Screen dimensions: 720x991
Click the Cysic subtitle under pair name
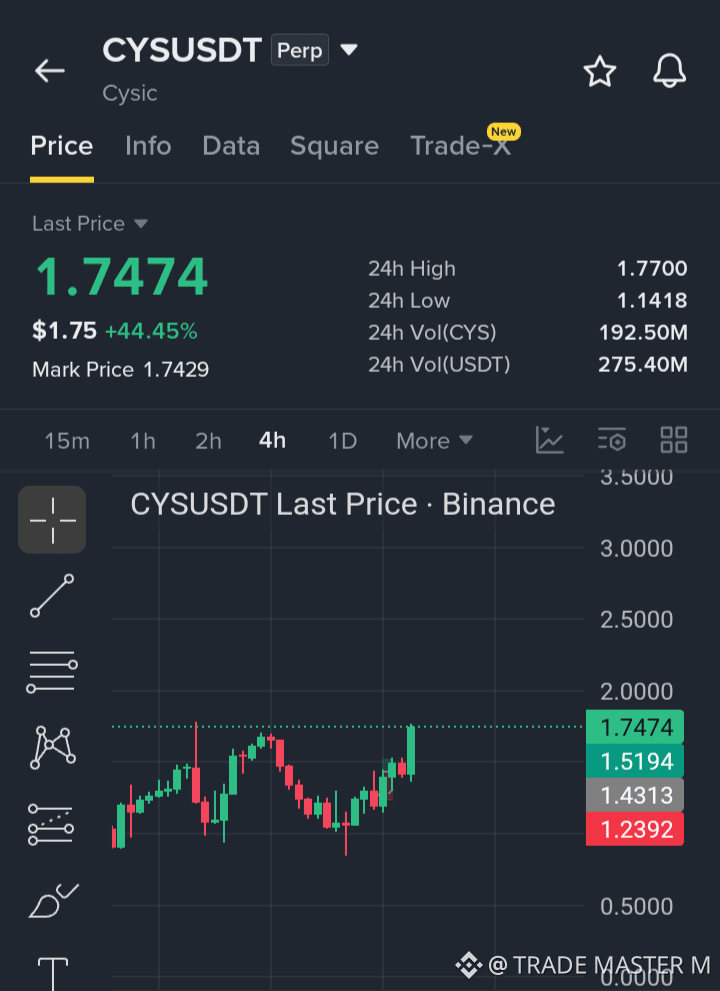tap(130, 94)
